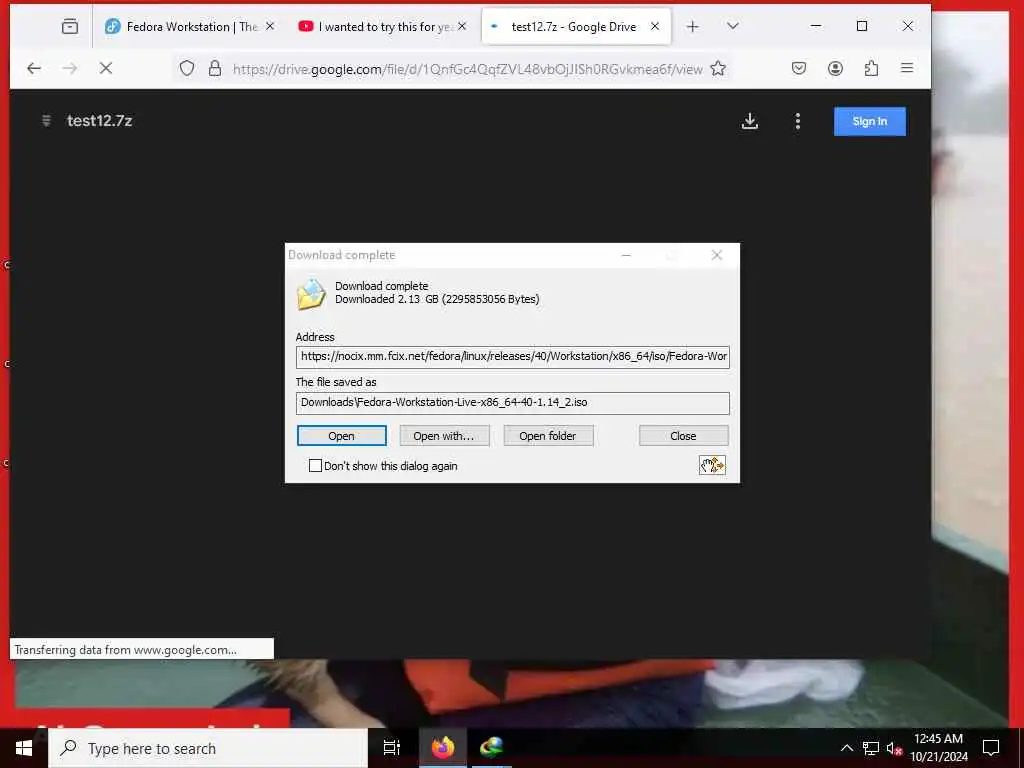The width and height of the screenshot is (1024, 768).
Task: Bookmark this page with the star
Action: [x=718, y=68]
